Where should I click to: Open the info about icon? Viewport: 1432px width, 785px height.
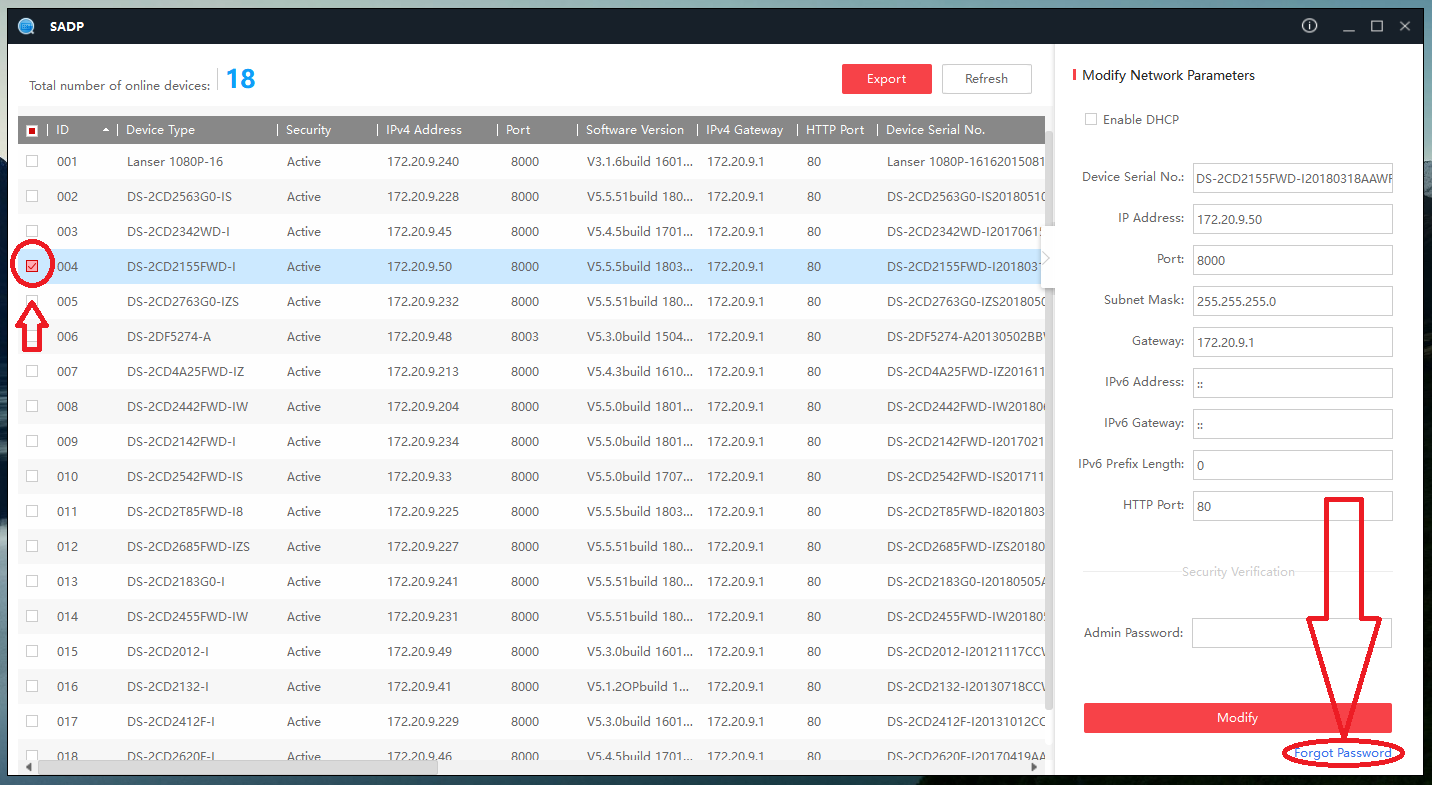(1309, 26)
